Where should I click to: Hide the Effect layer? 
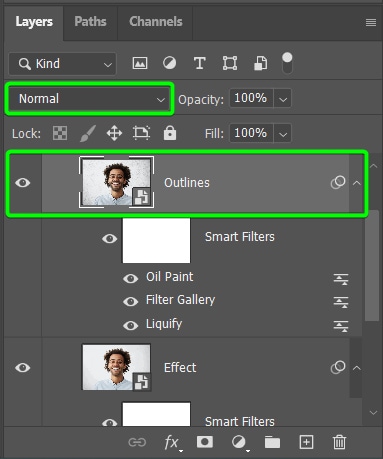pos(23,368)
